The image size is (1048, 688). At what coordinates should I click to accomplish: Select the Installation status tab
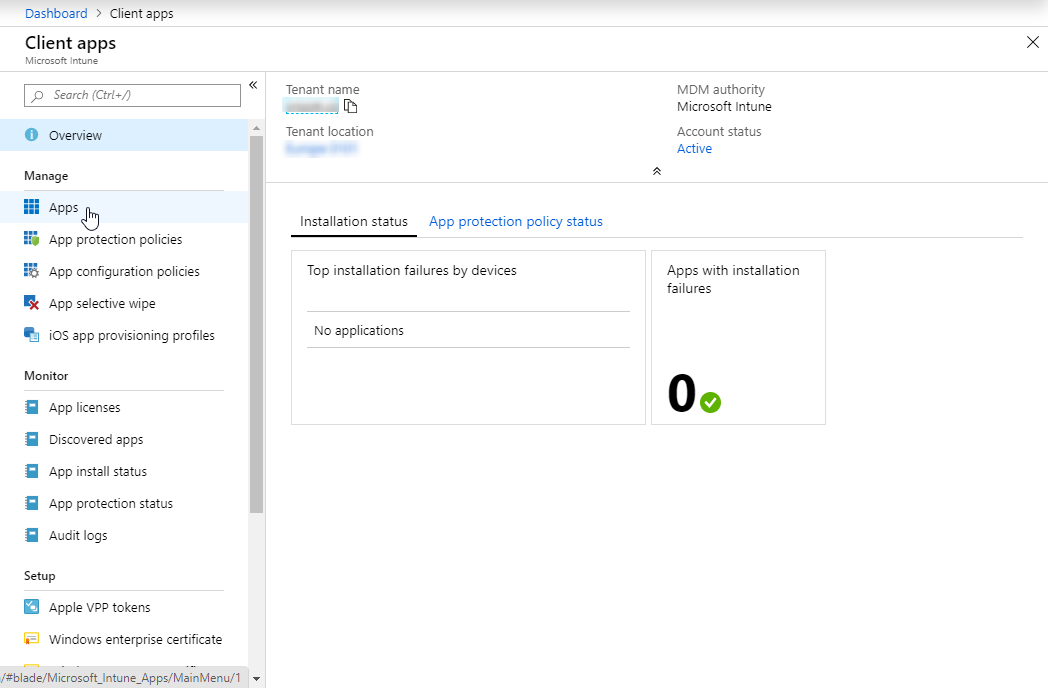[354, 221]
